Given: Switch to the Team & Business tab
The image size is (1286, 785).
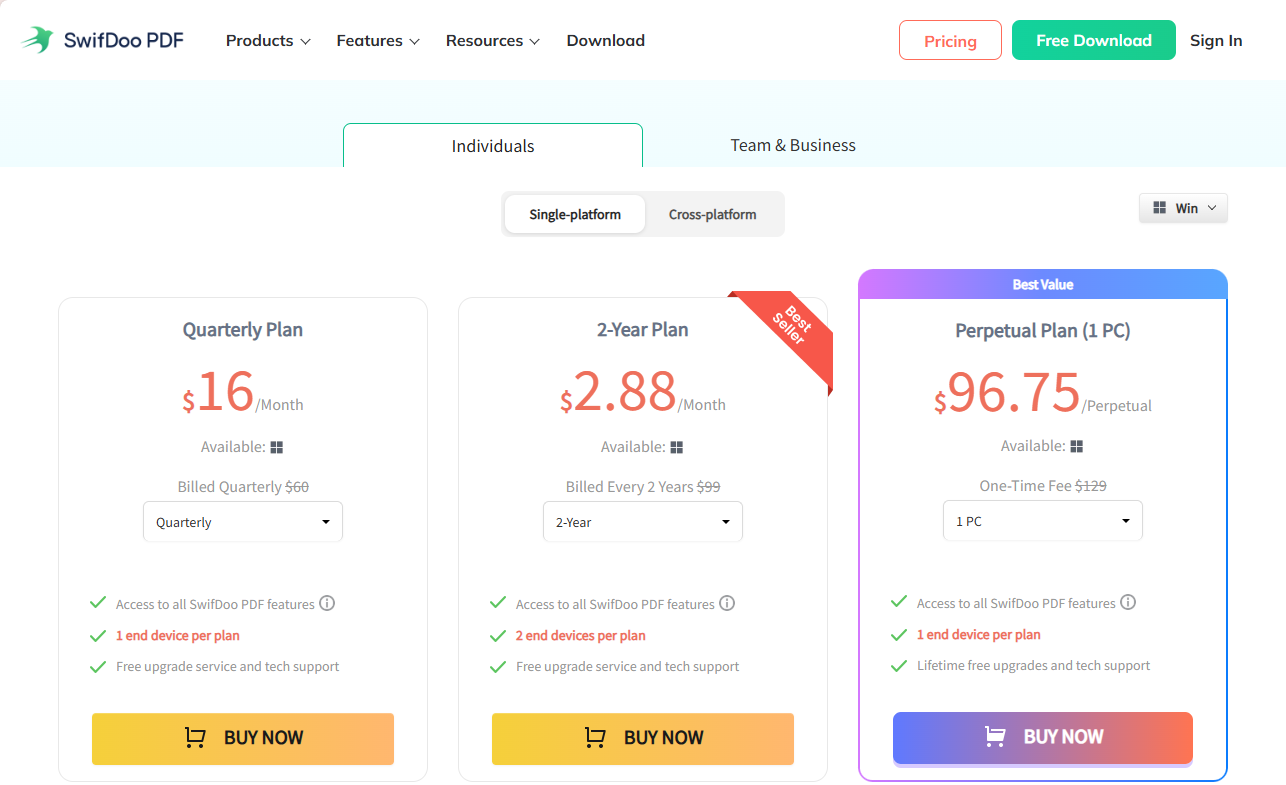Looking at the screenshot, I should tap(792, 145).
